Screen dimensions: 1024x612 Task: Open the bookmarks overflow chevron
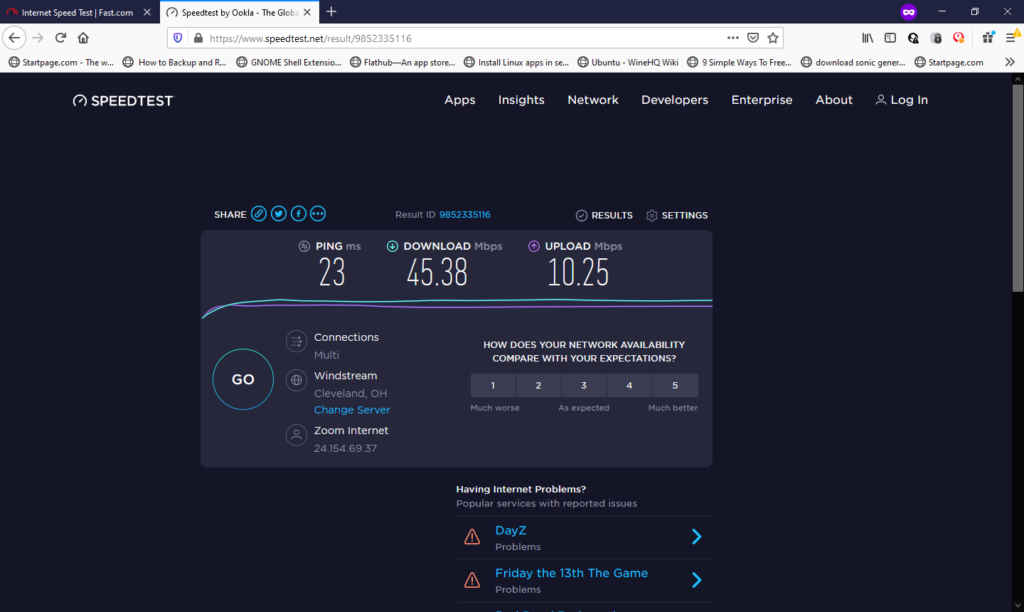point(1010,61)
